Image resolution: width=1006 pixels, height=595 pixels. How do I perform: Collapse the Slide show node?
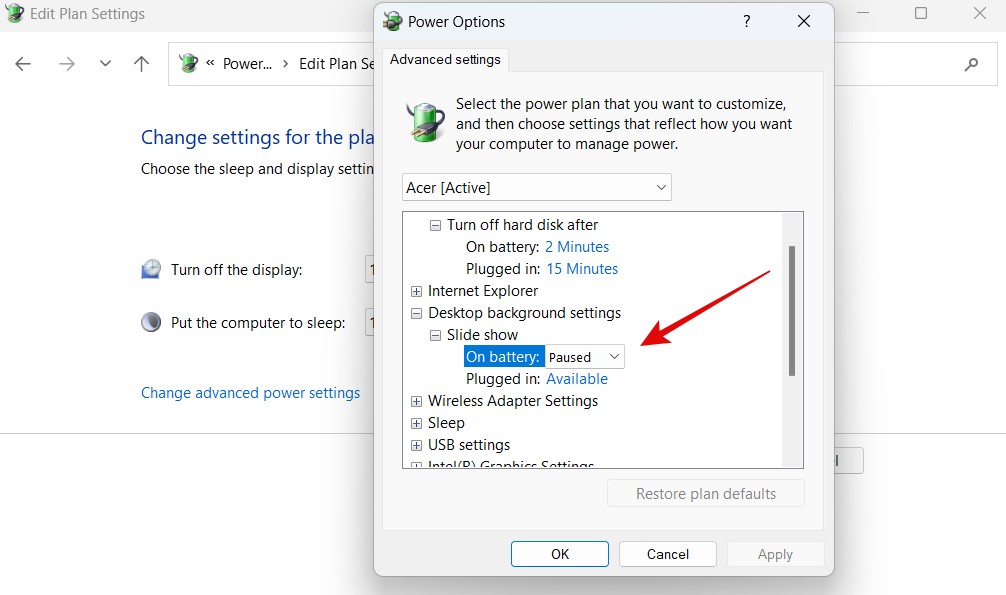coord(435,335)
